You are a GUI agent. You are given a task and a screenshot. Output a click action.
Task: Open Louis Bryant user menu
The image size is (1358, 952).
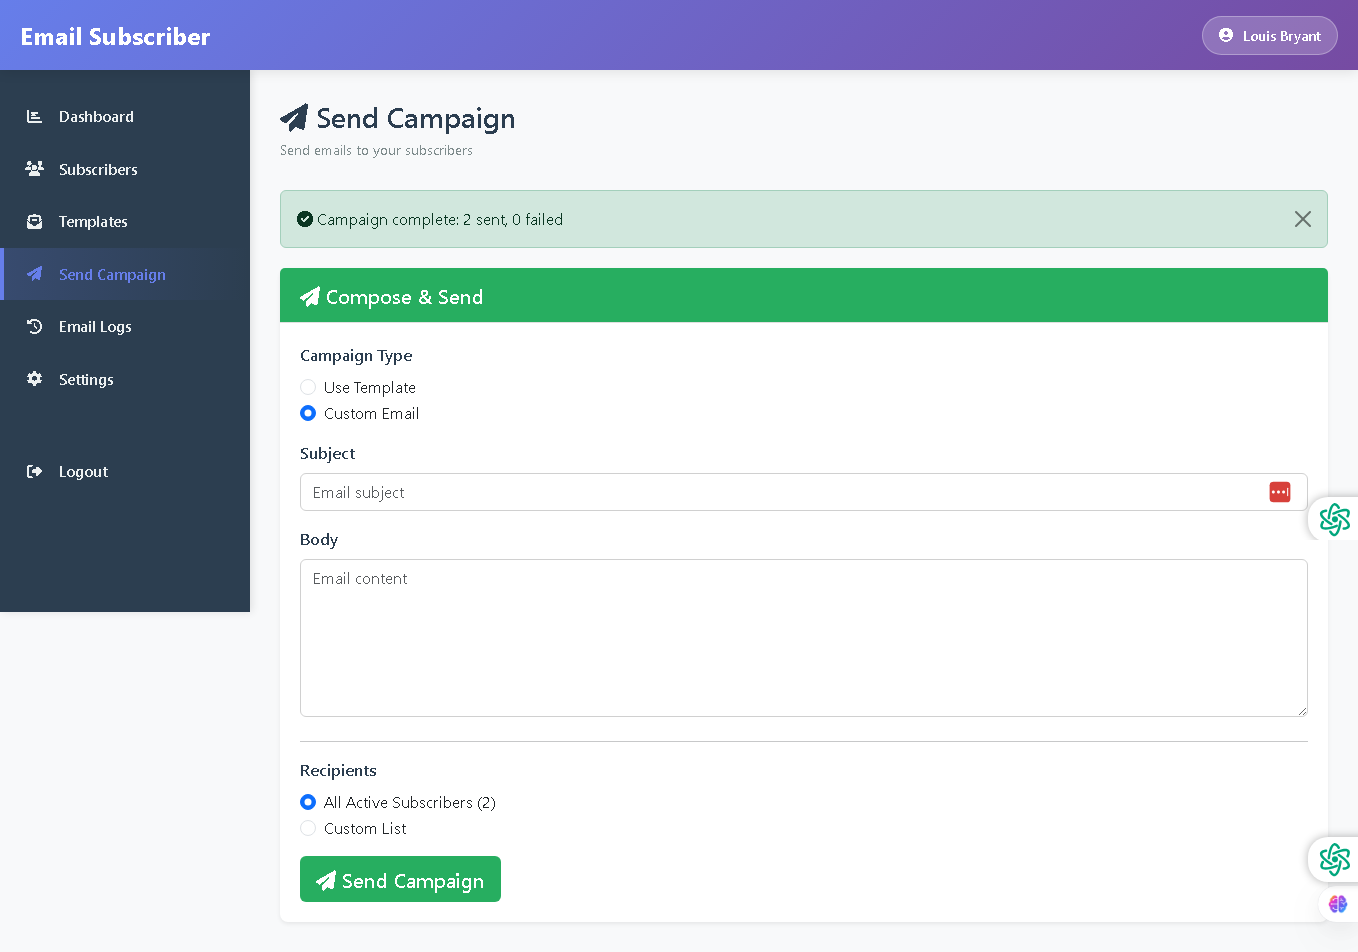1269,36
